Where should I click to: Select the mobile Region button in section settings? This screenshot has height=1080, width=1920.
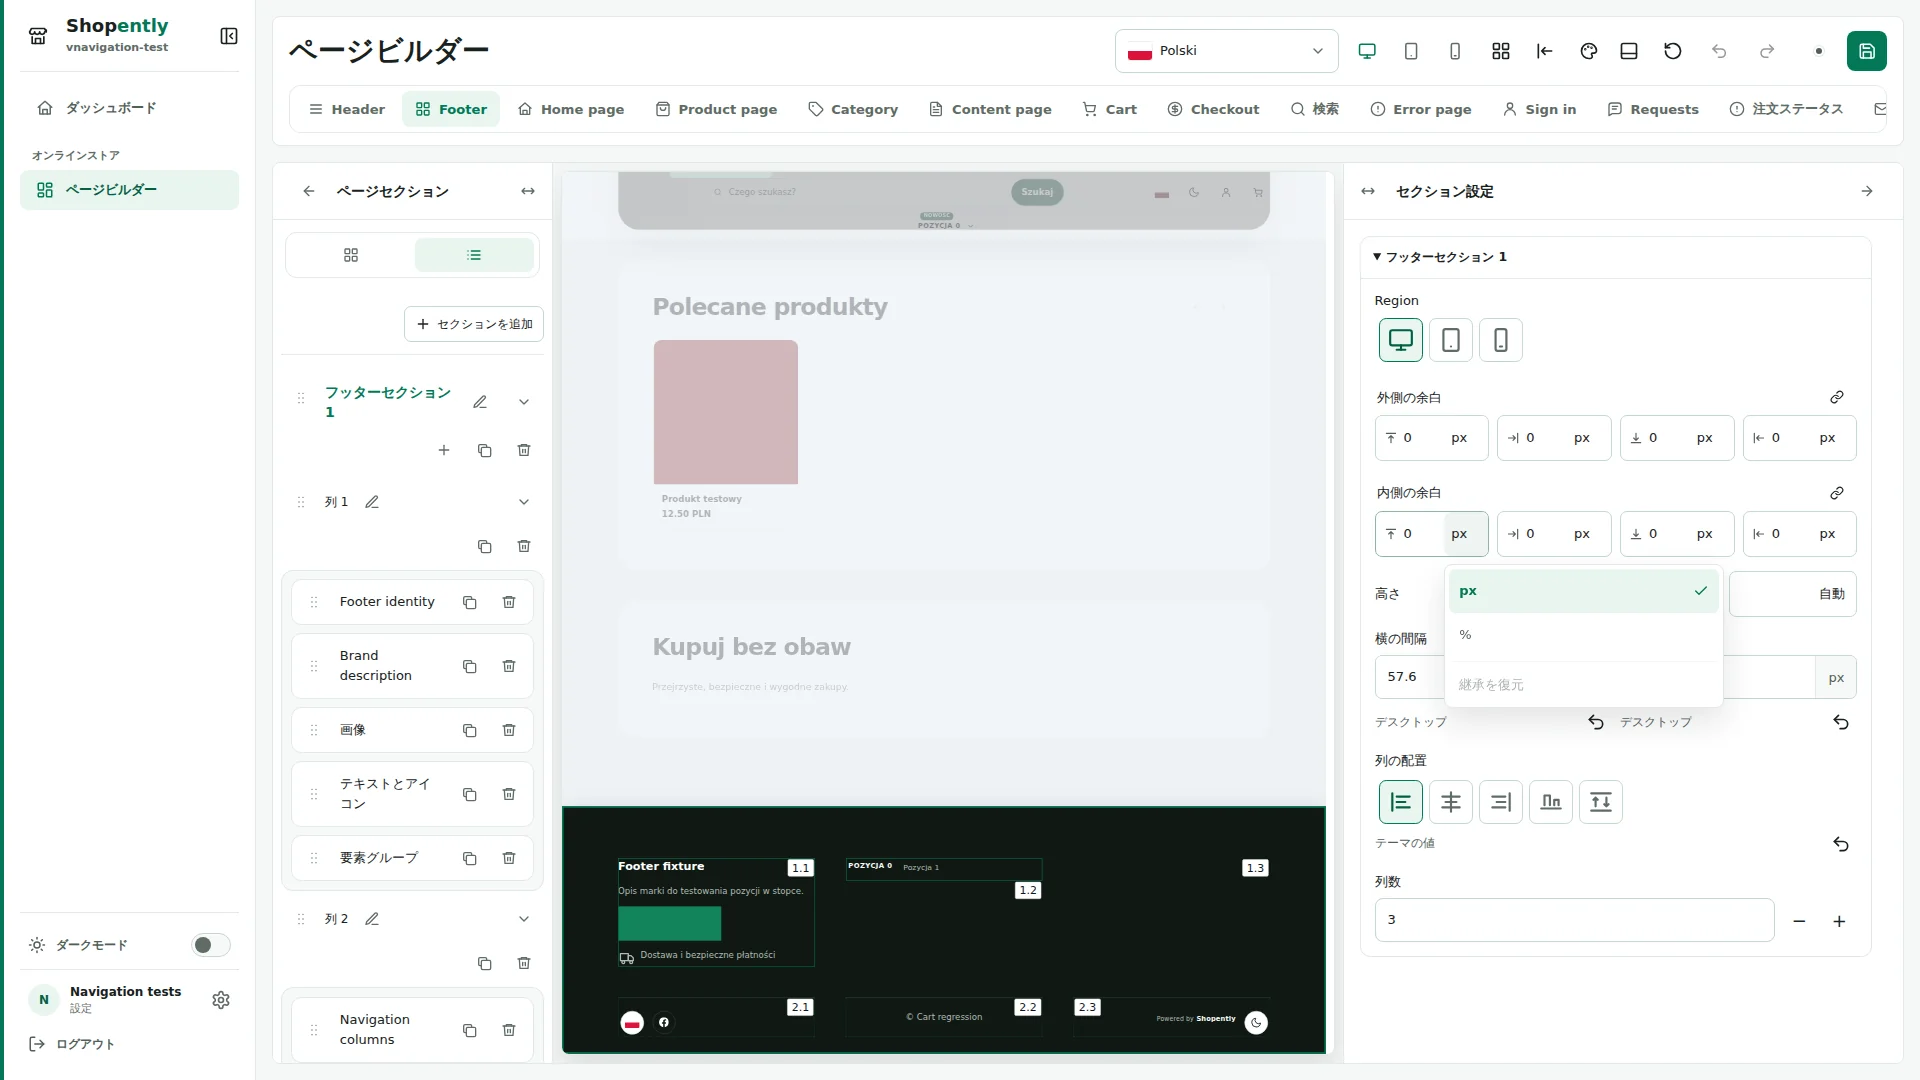[1501, 340]
